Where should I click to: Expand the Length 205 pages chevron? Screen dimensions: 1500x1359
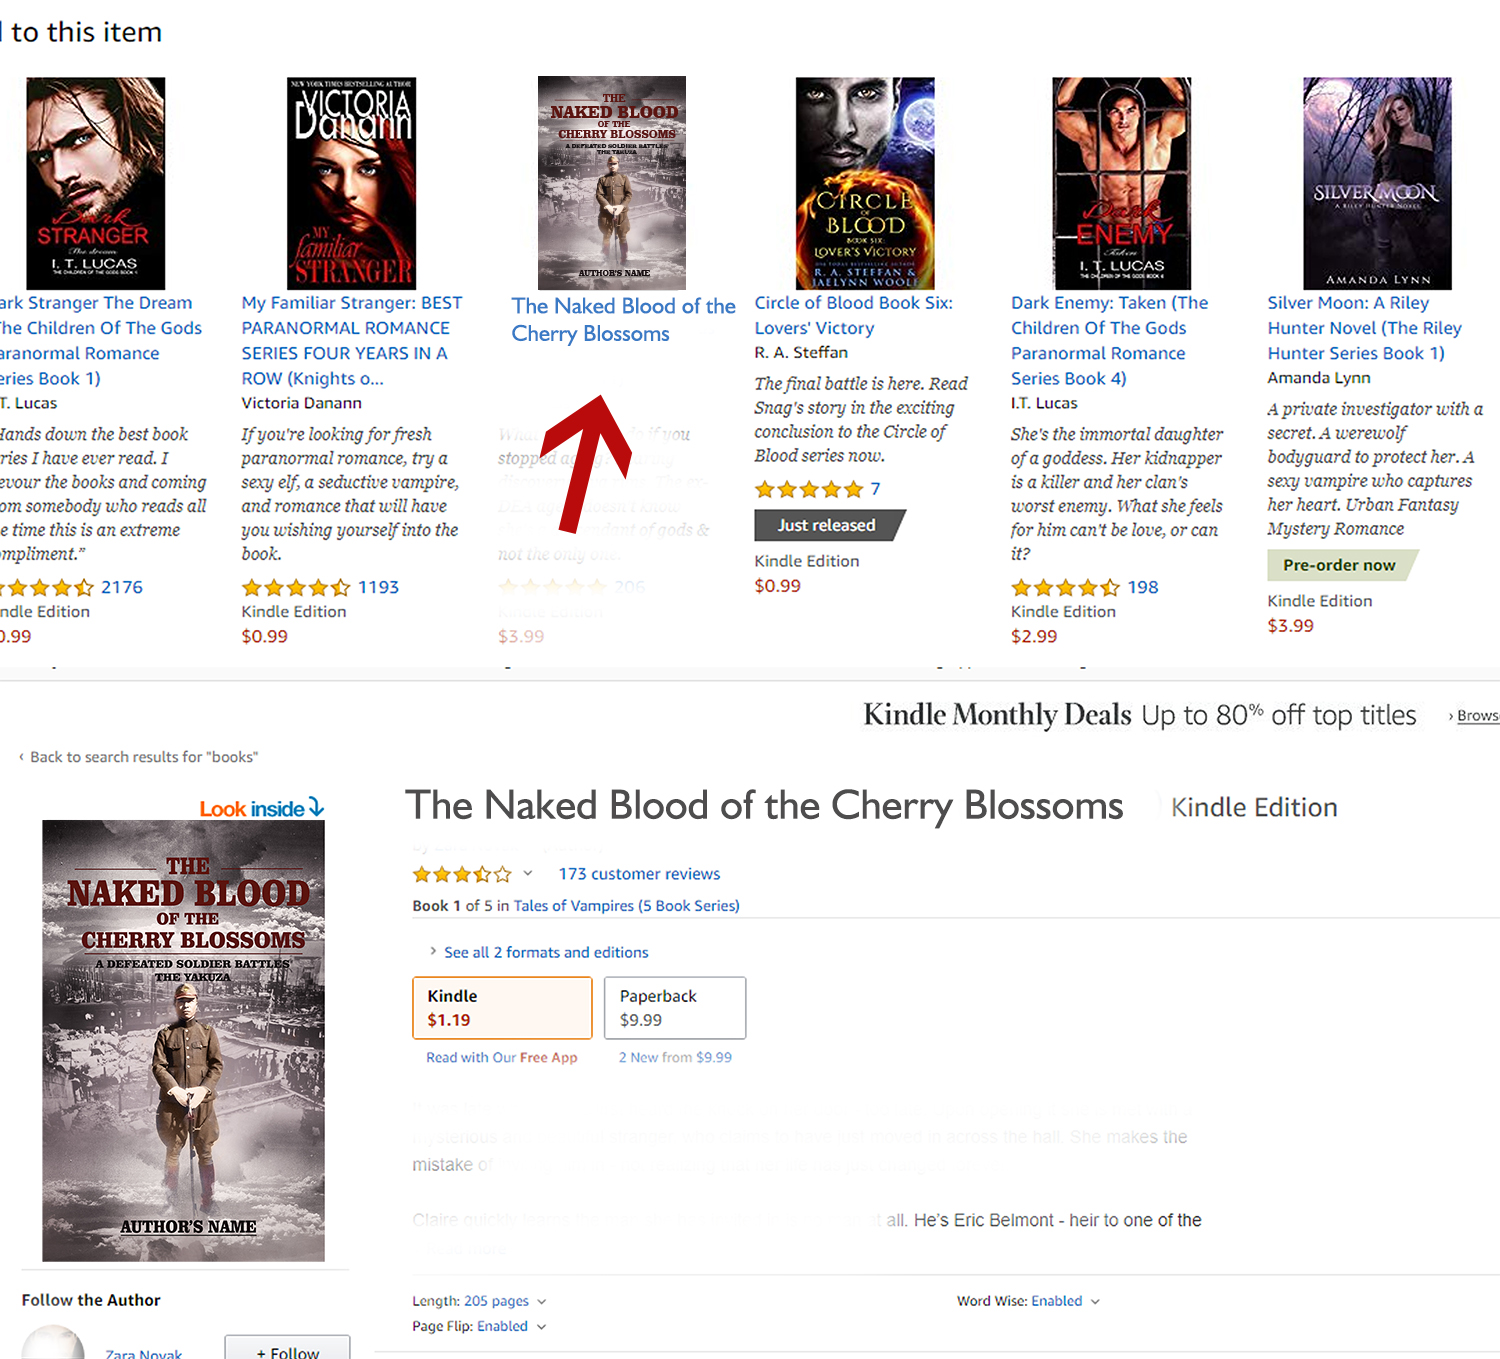[x=542, y=1301]
